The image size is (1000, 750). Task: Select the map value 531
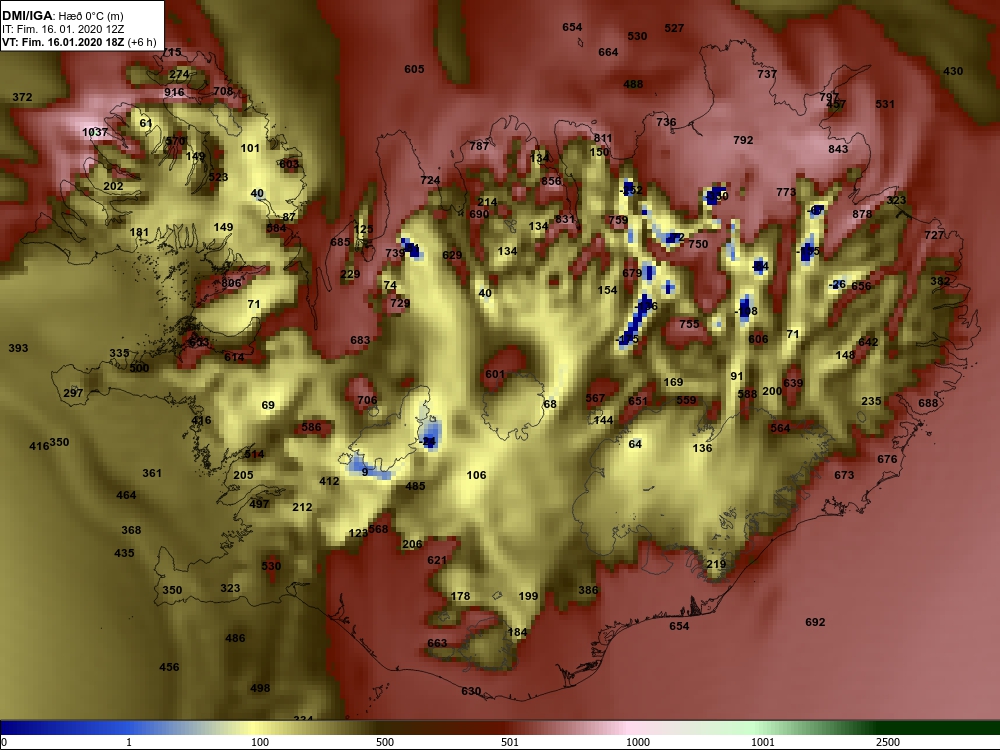(x=885, y=104)
